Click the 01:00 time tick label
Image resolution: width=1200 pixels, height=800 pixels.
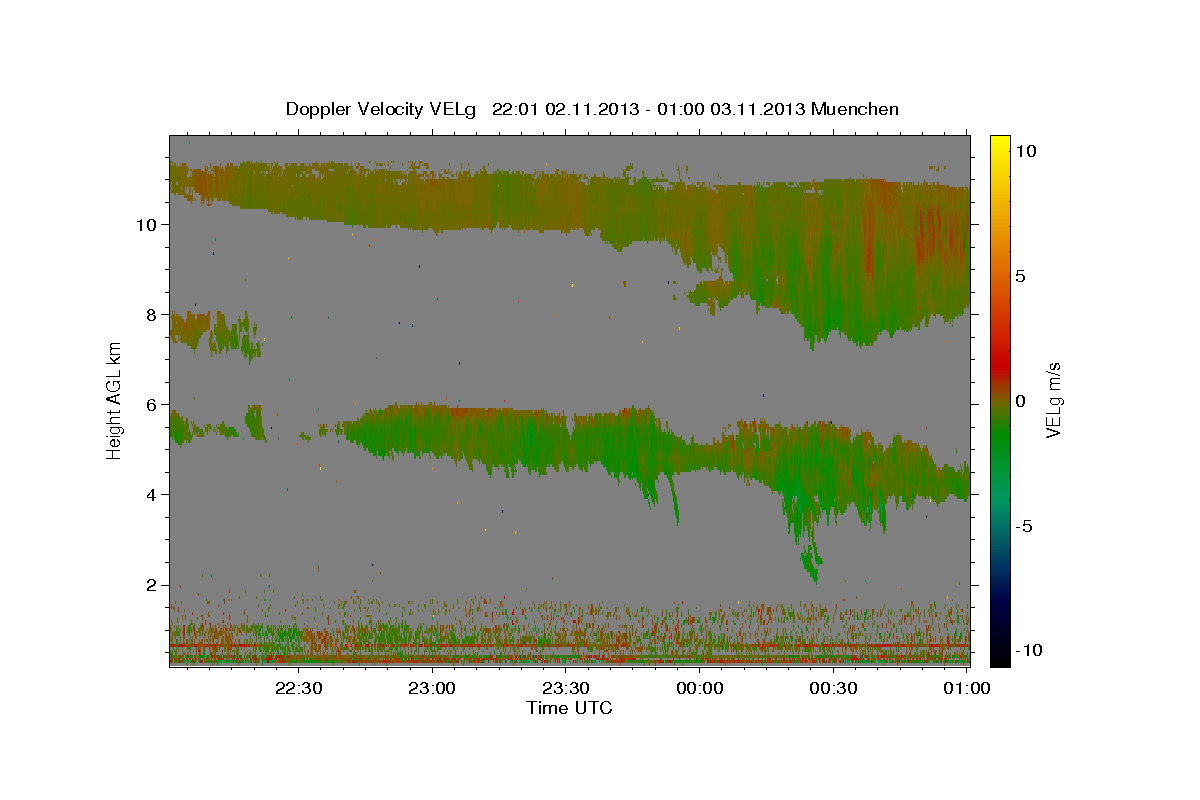pos(966,688)
